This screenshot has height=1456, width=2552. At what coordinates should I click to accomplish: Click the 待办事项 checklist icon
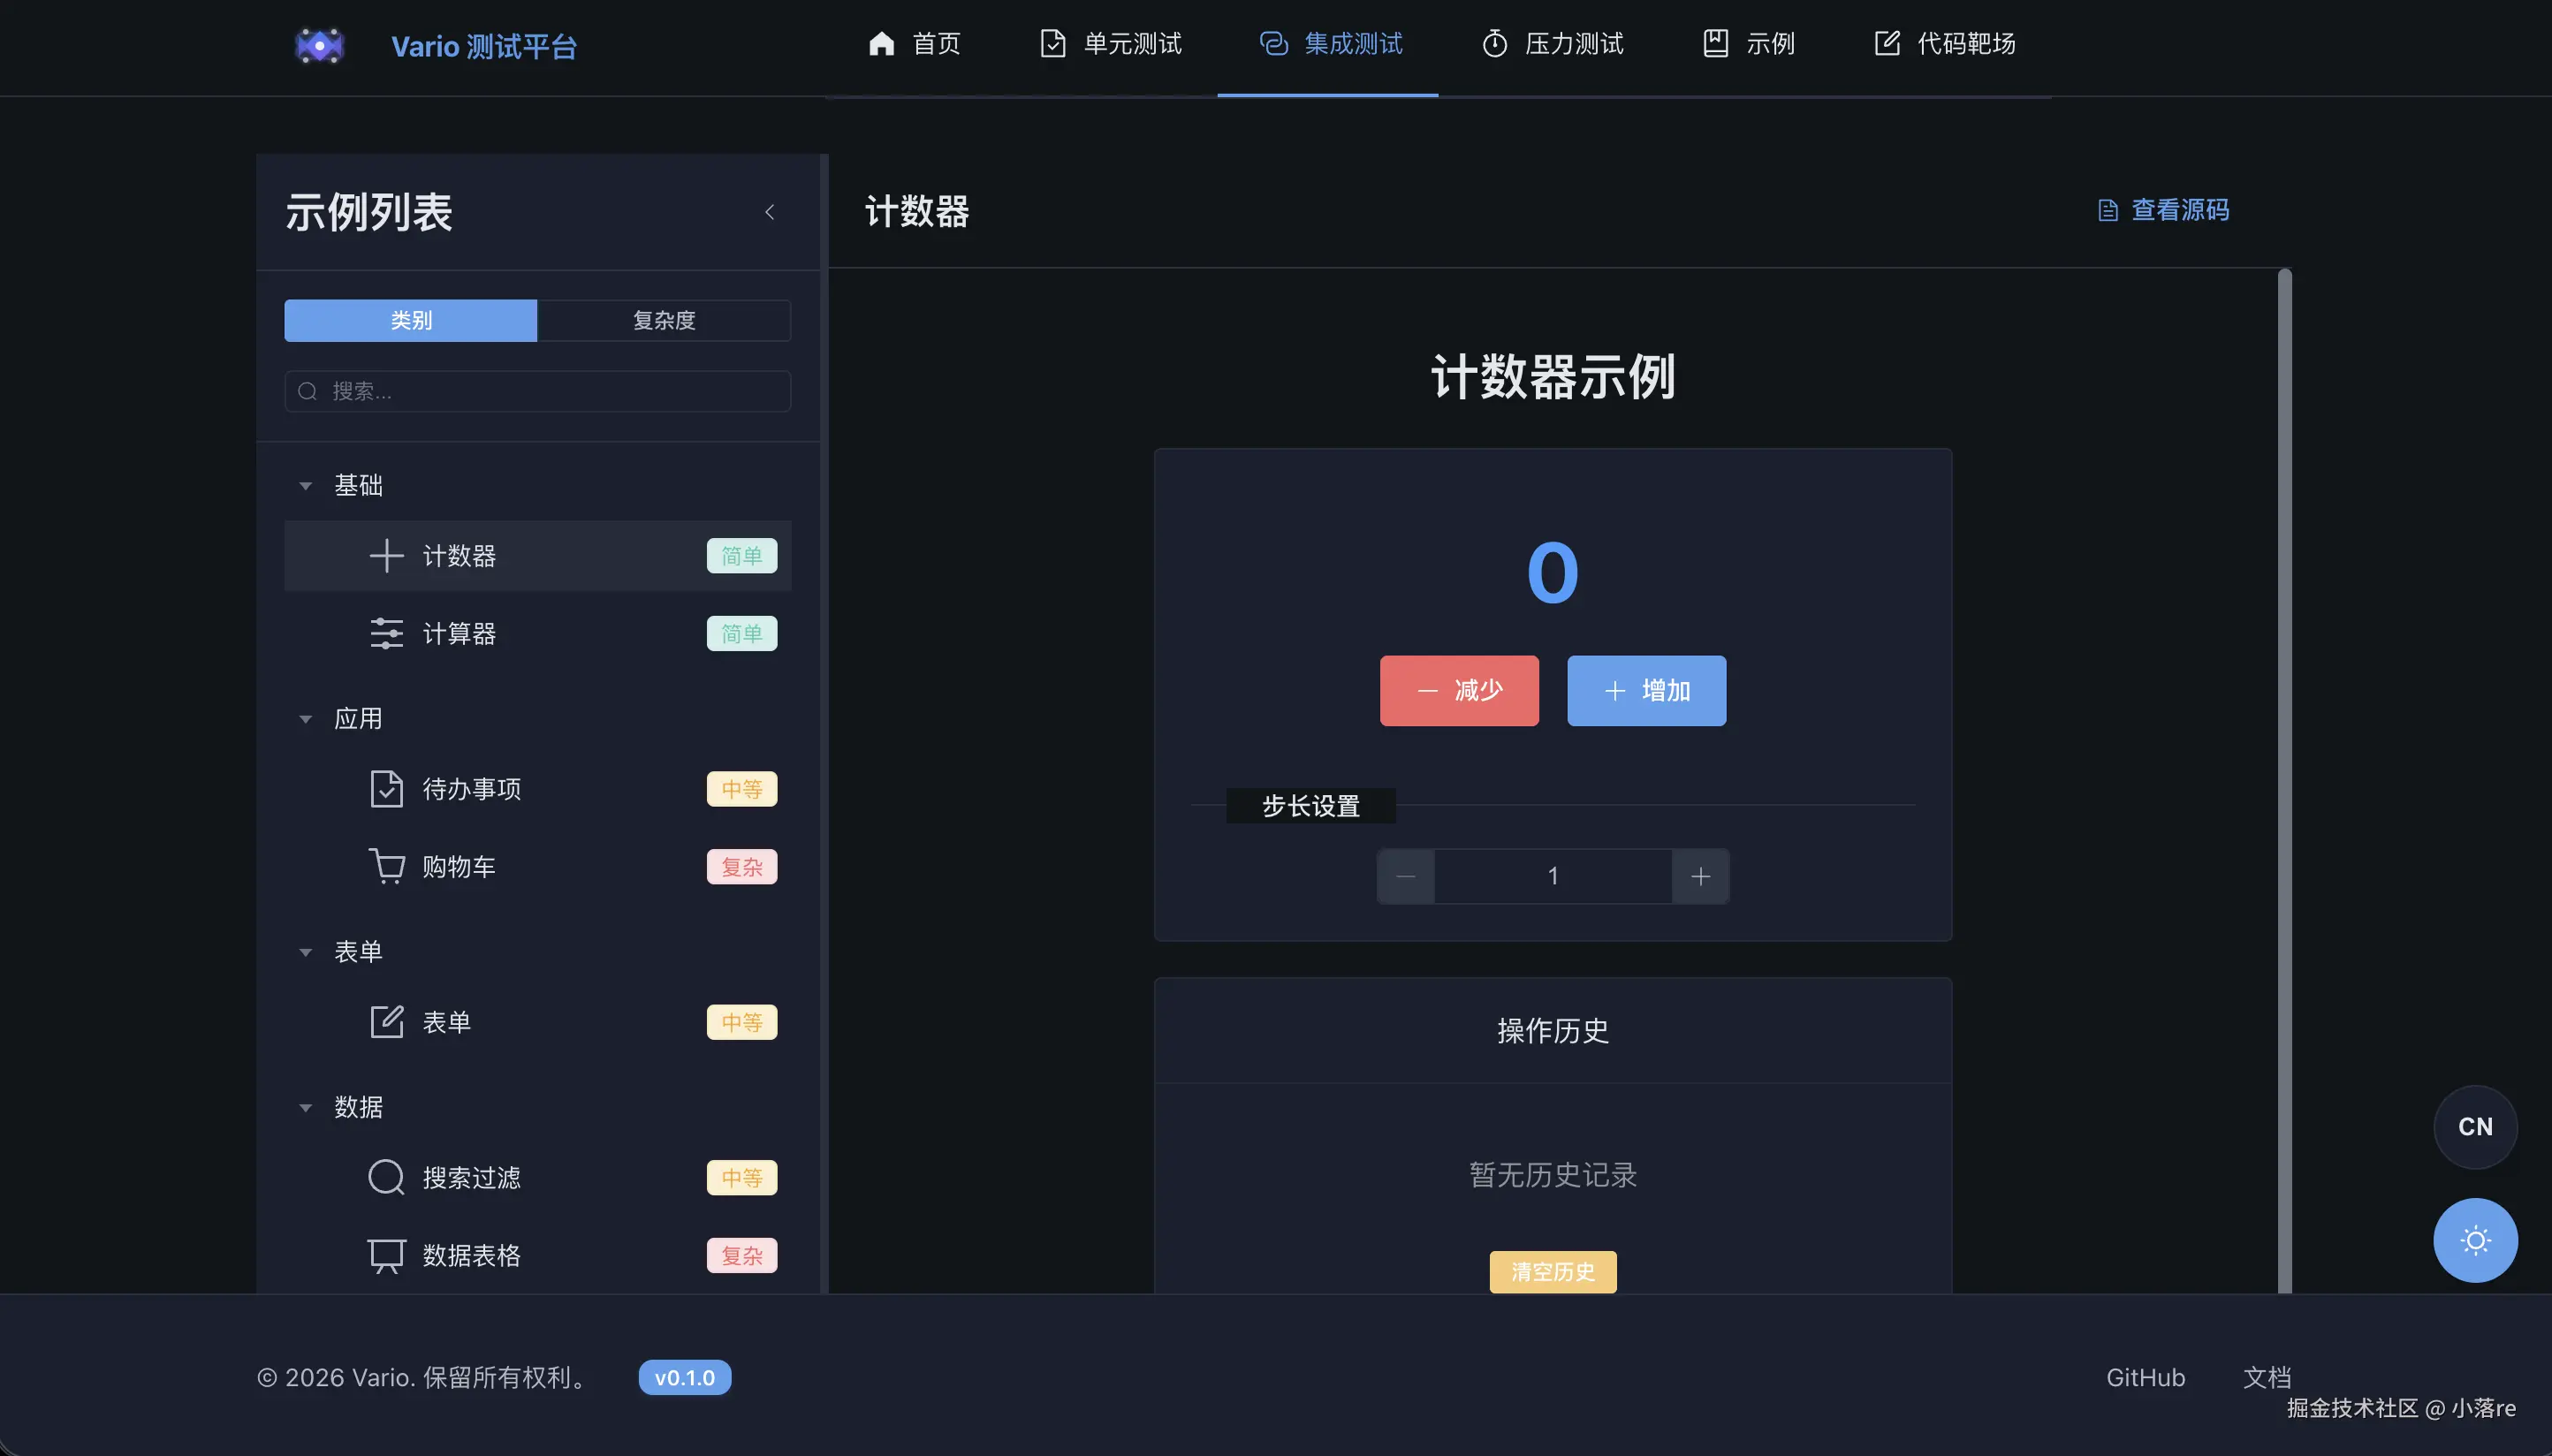click(387, 789)
